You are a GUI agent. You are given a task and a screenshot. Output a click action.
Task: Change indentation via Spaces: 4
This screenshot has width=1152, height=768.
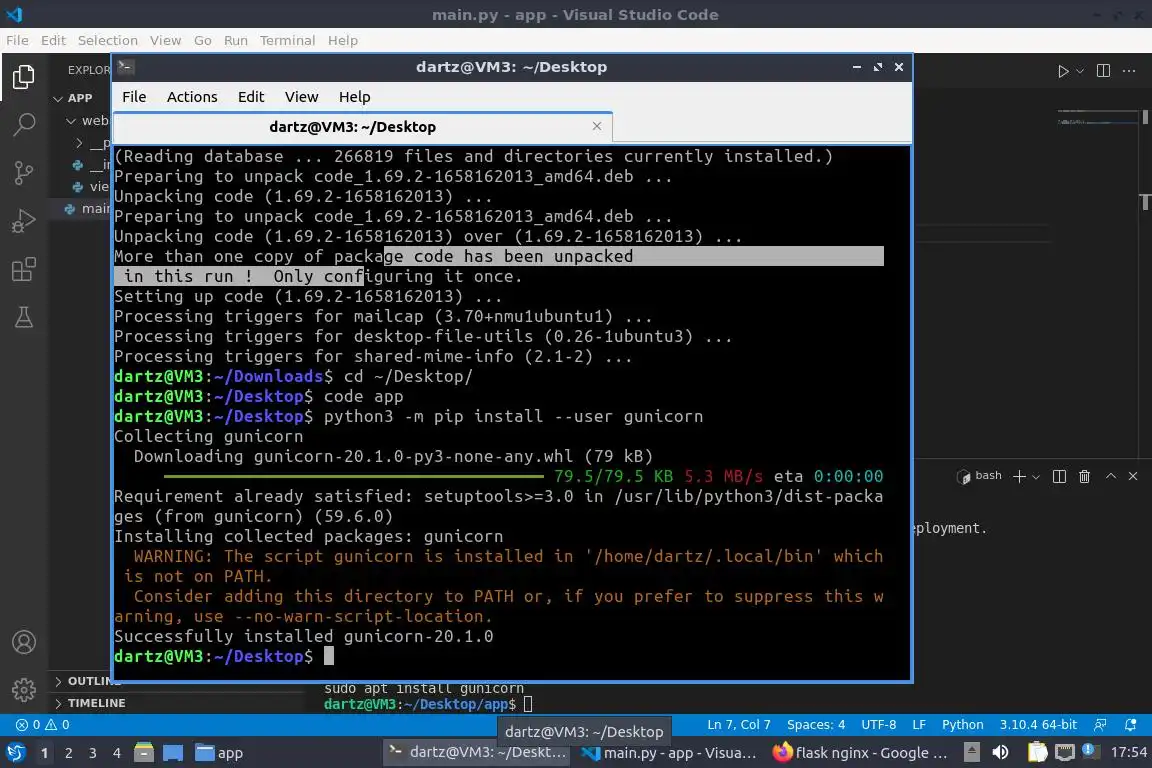coord(816,725)
